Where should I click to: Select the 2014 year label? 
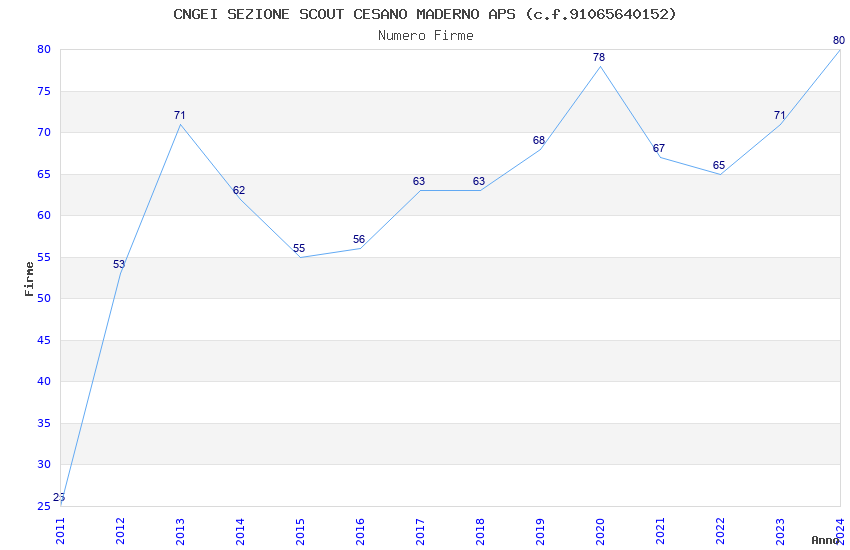tap(240, 531)
